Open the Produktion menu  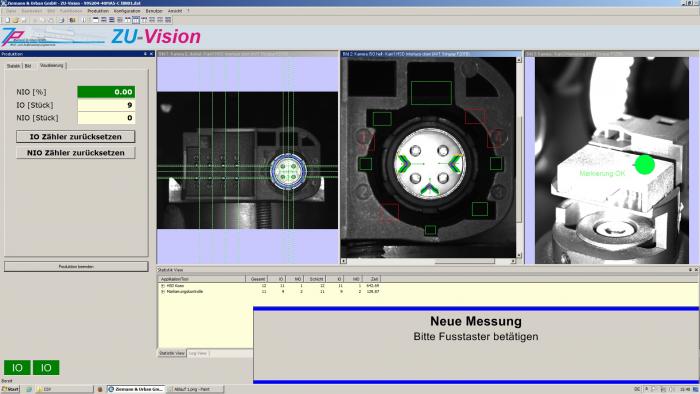tap(98, 11)
